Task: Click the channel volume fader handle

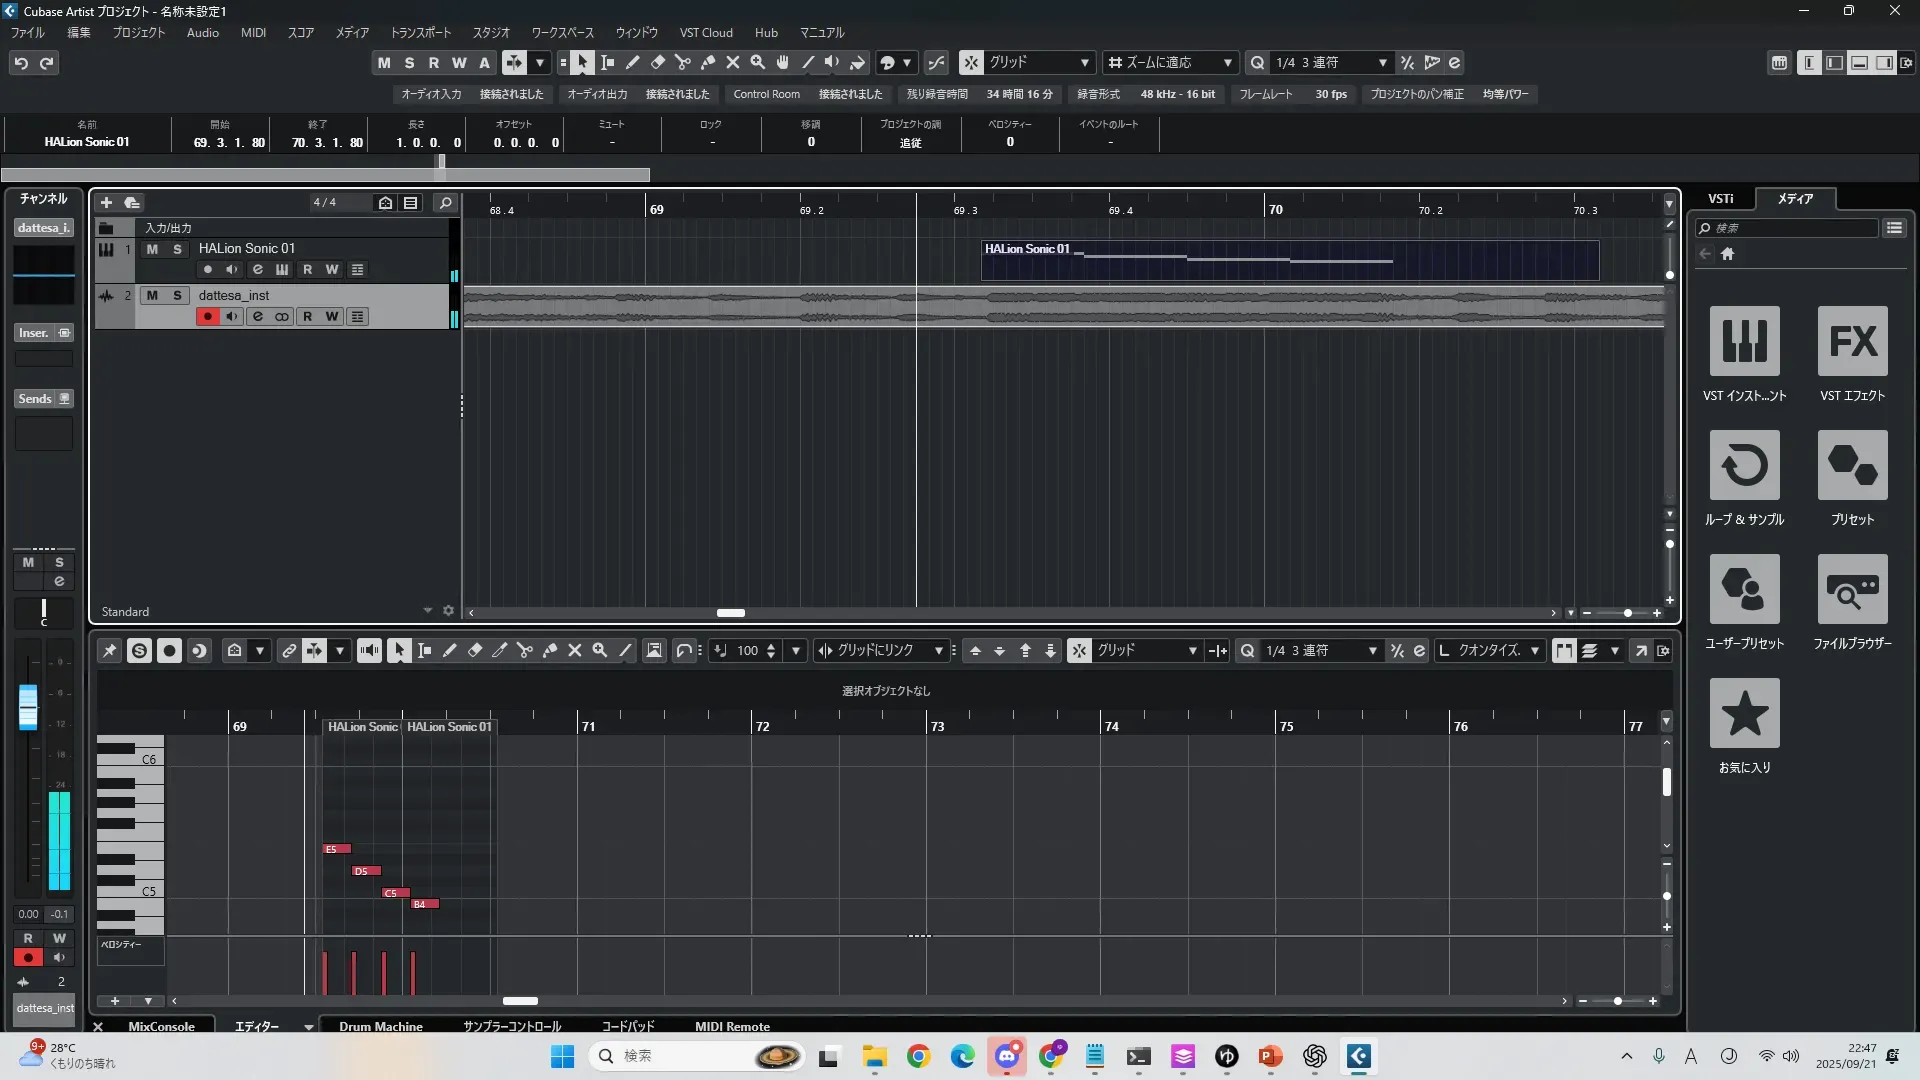Action: [x=28, y=706]
